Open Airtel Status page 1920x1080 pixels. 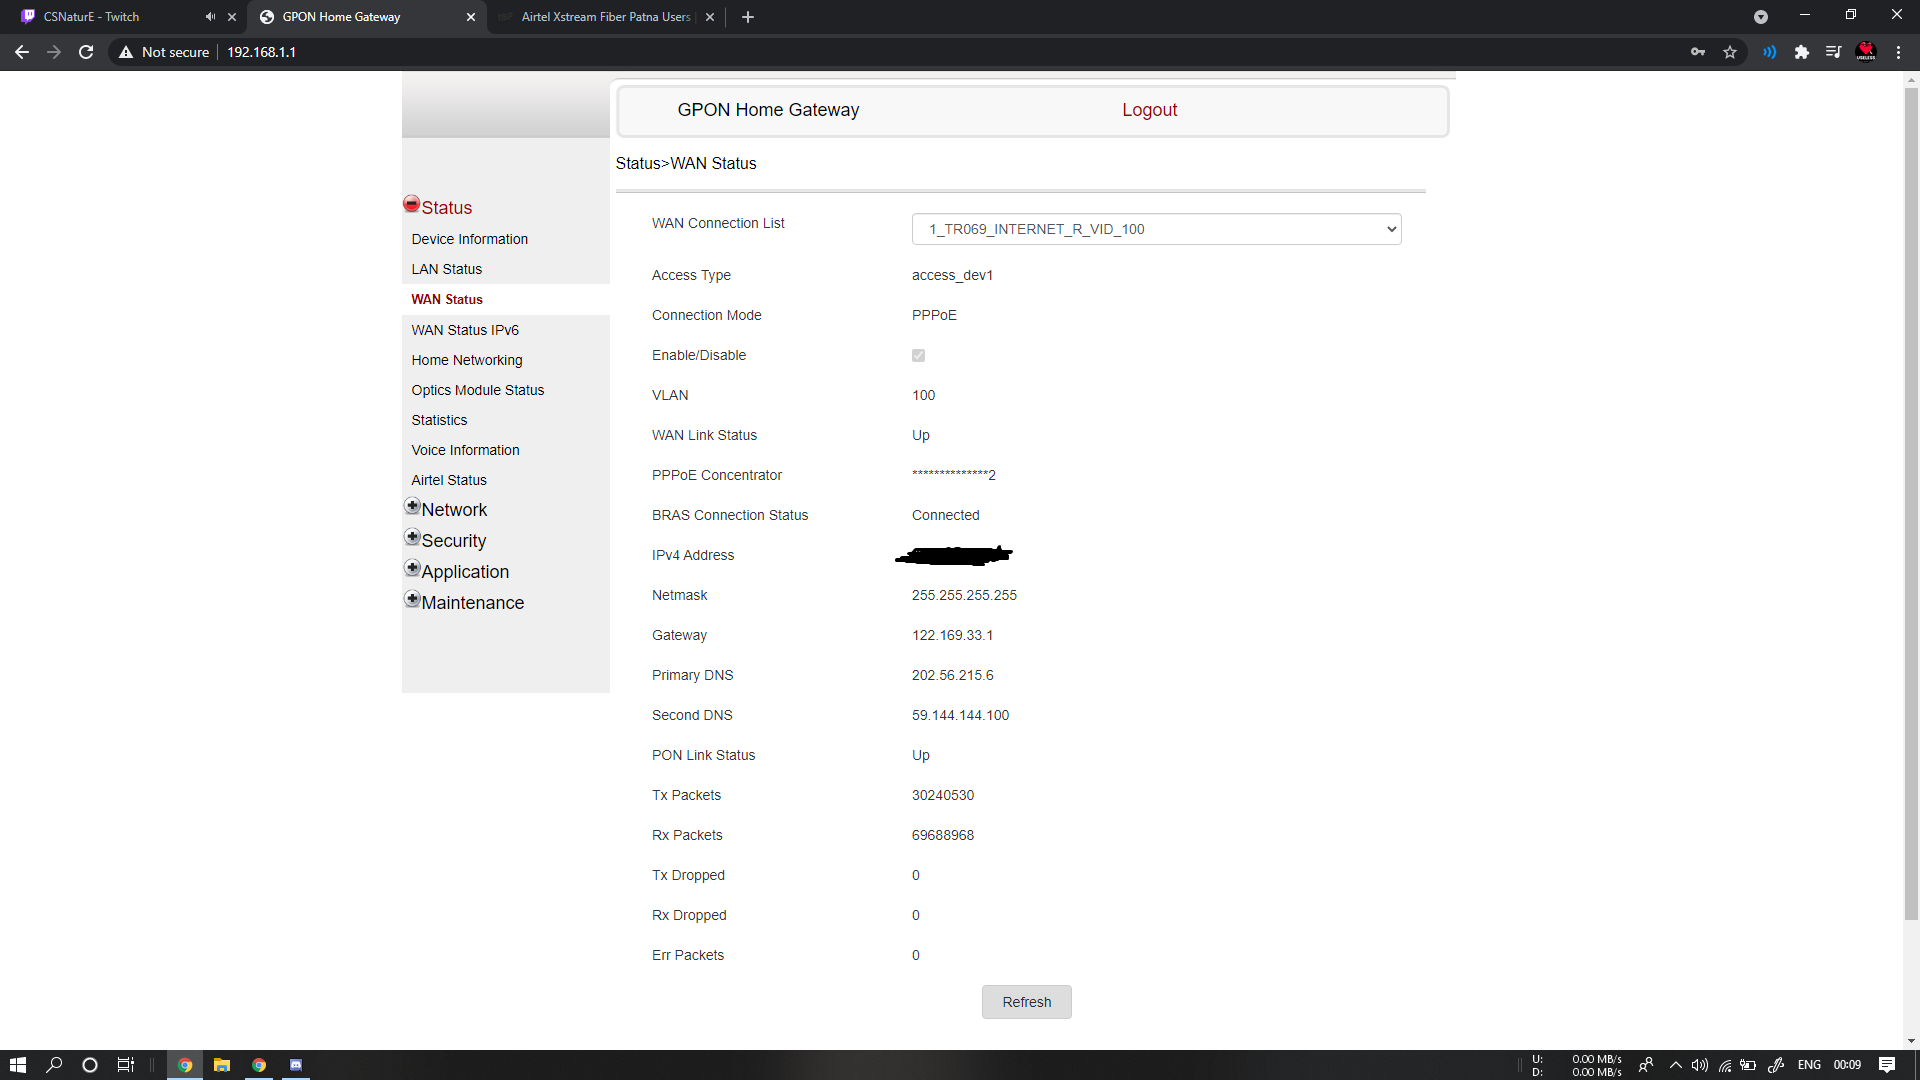tap(449, 480)
